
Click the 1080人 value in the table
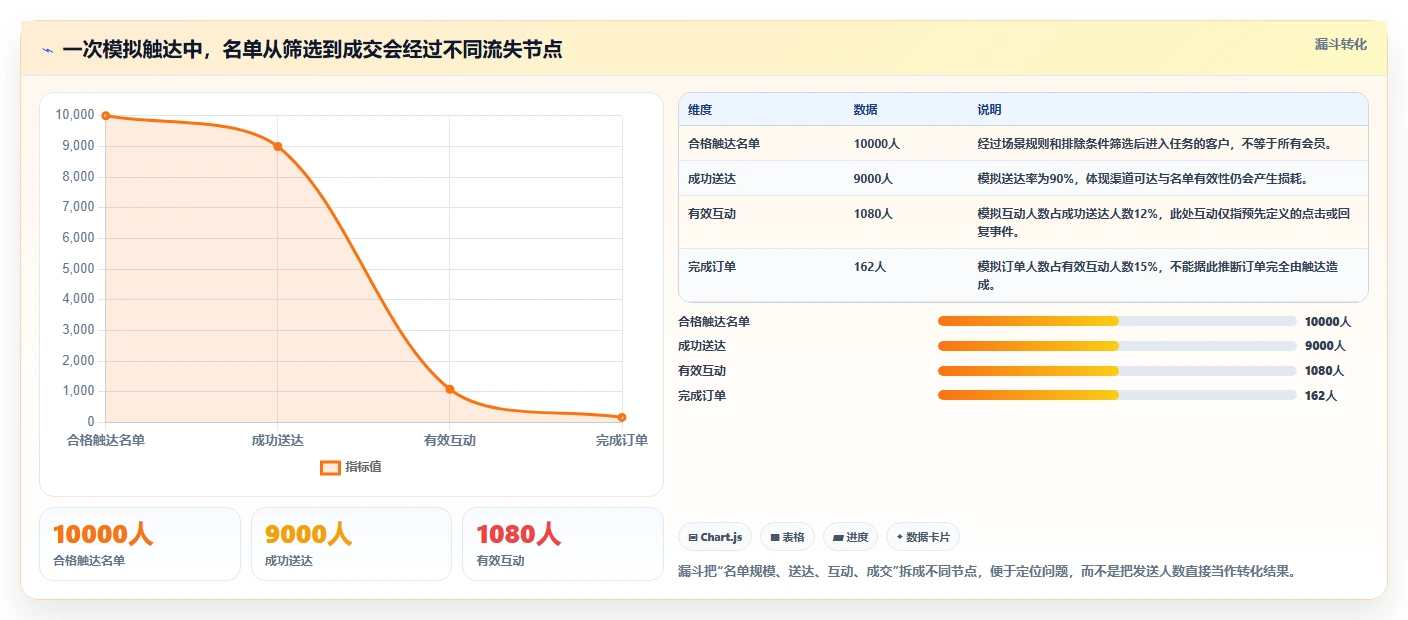point(873,214)
